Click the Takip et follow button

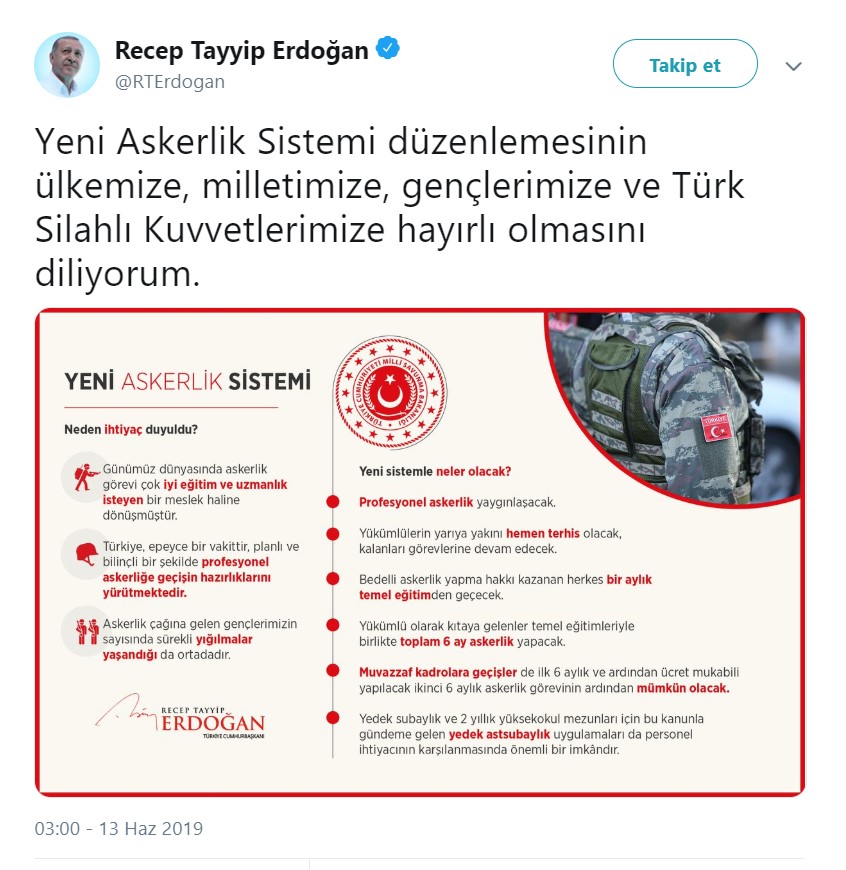685,64
